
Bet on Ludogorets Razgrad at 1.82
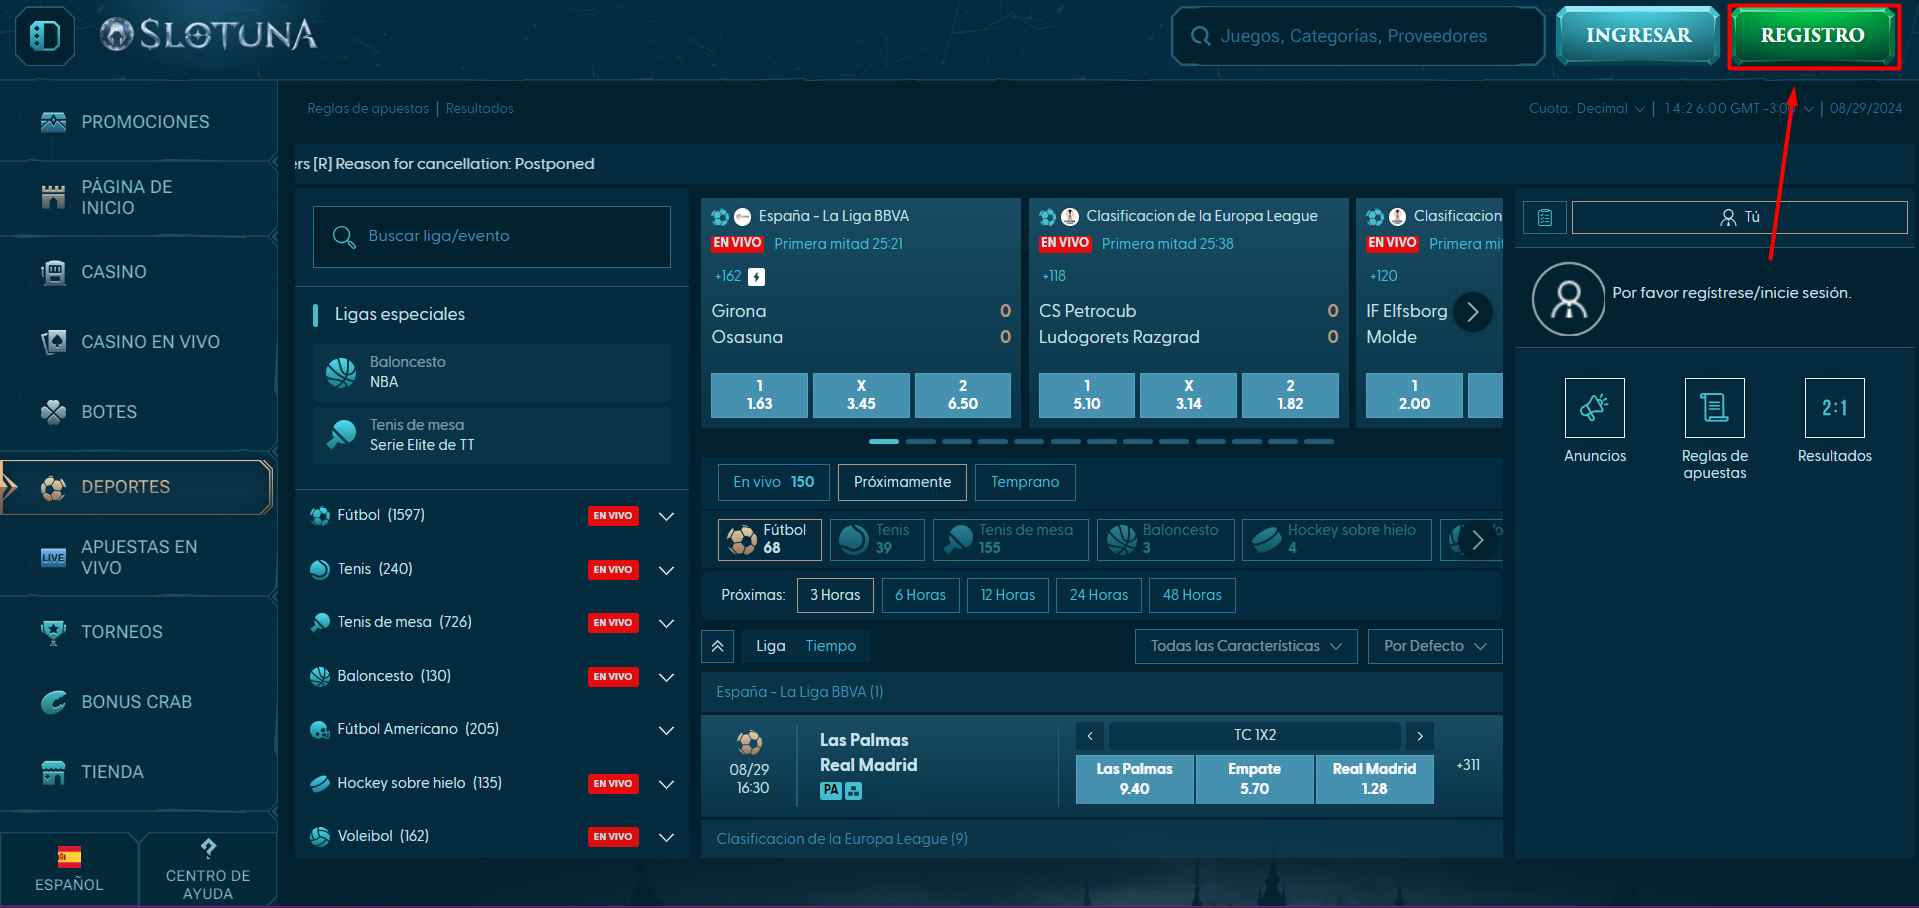coord(1290,395)
